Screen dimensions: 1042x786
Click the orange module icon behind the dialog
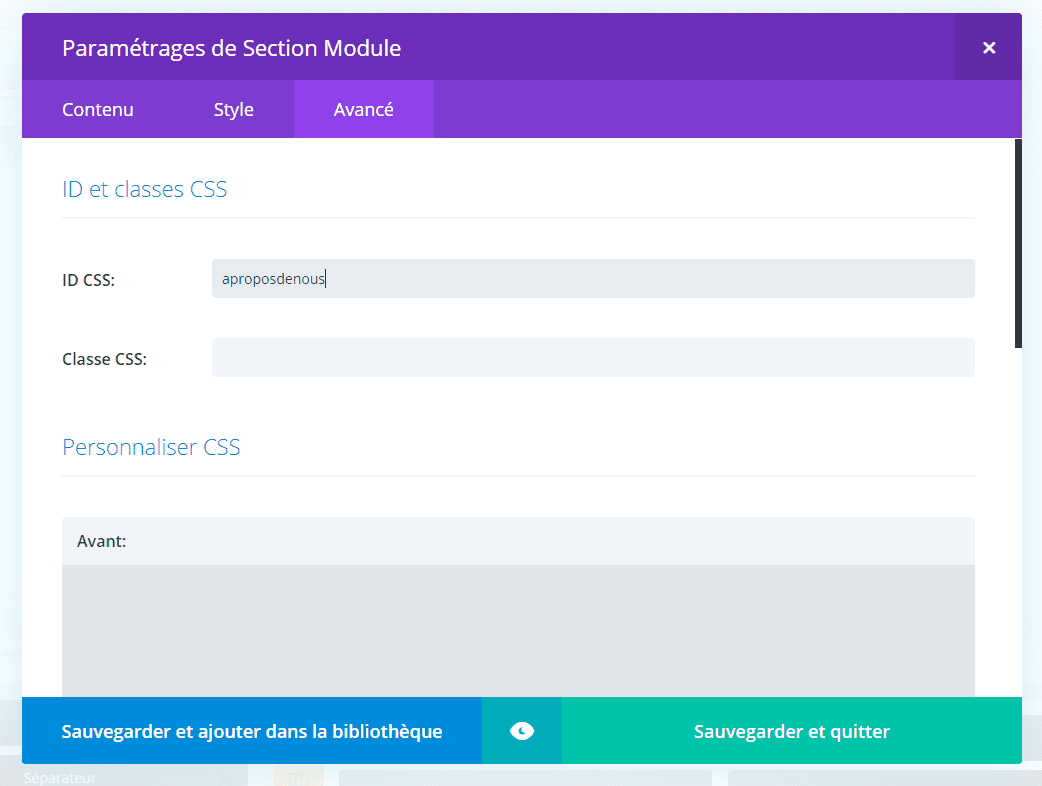tap(299, 776)
